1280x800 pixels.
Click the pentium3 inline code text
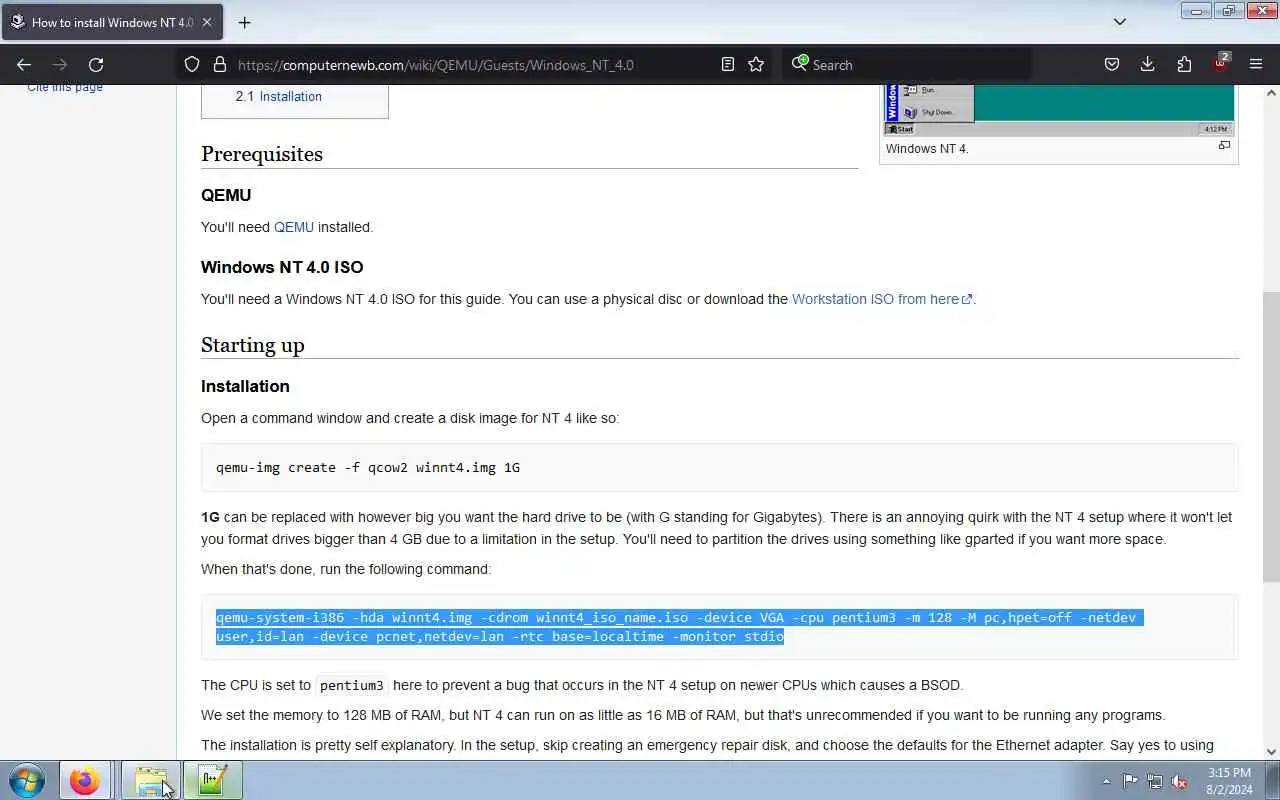pyautogui.click(x=352, y=686)
